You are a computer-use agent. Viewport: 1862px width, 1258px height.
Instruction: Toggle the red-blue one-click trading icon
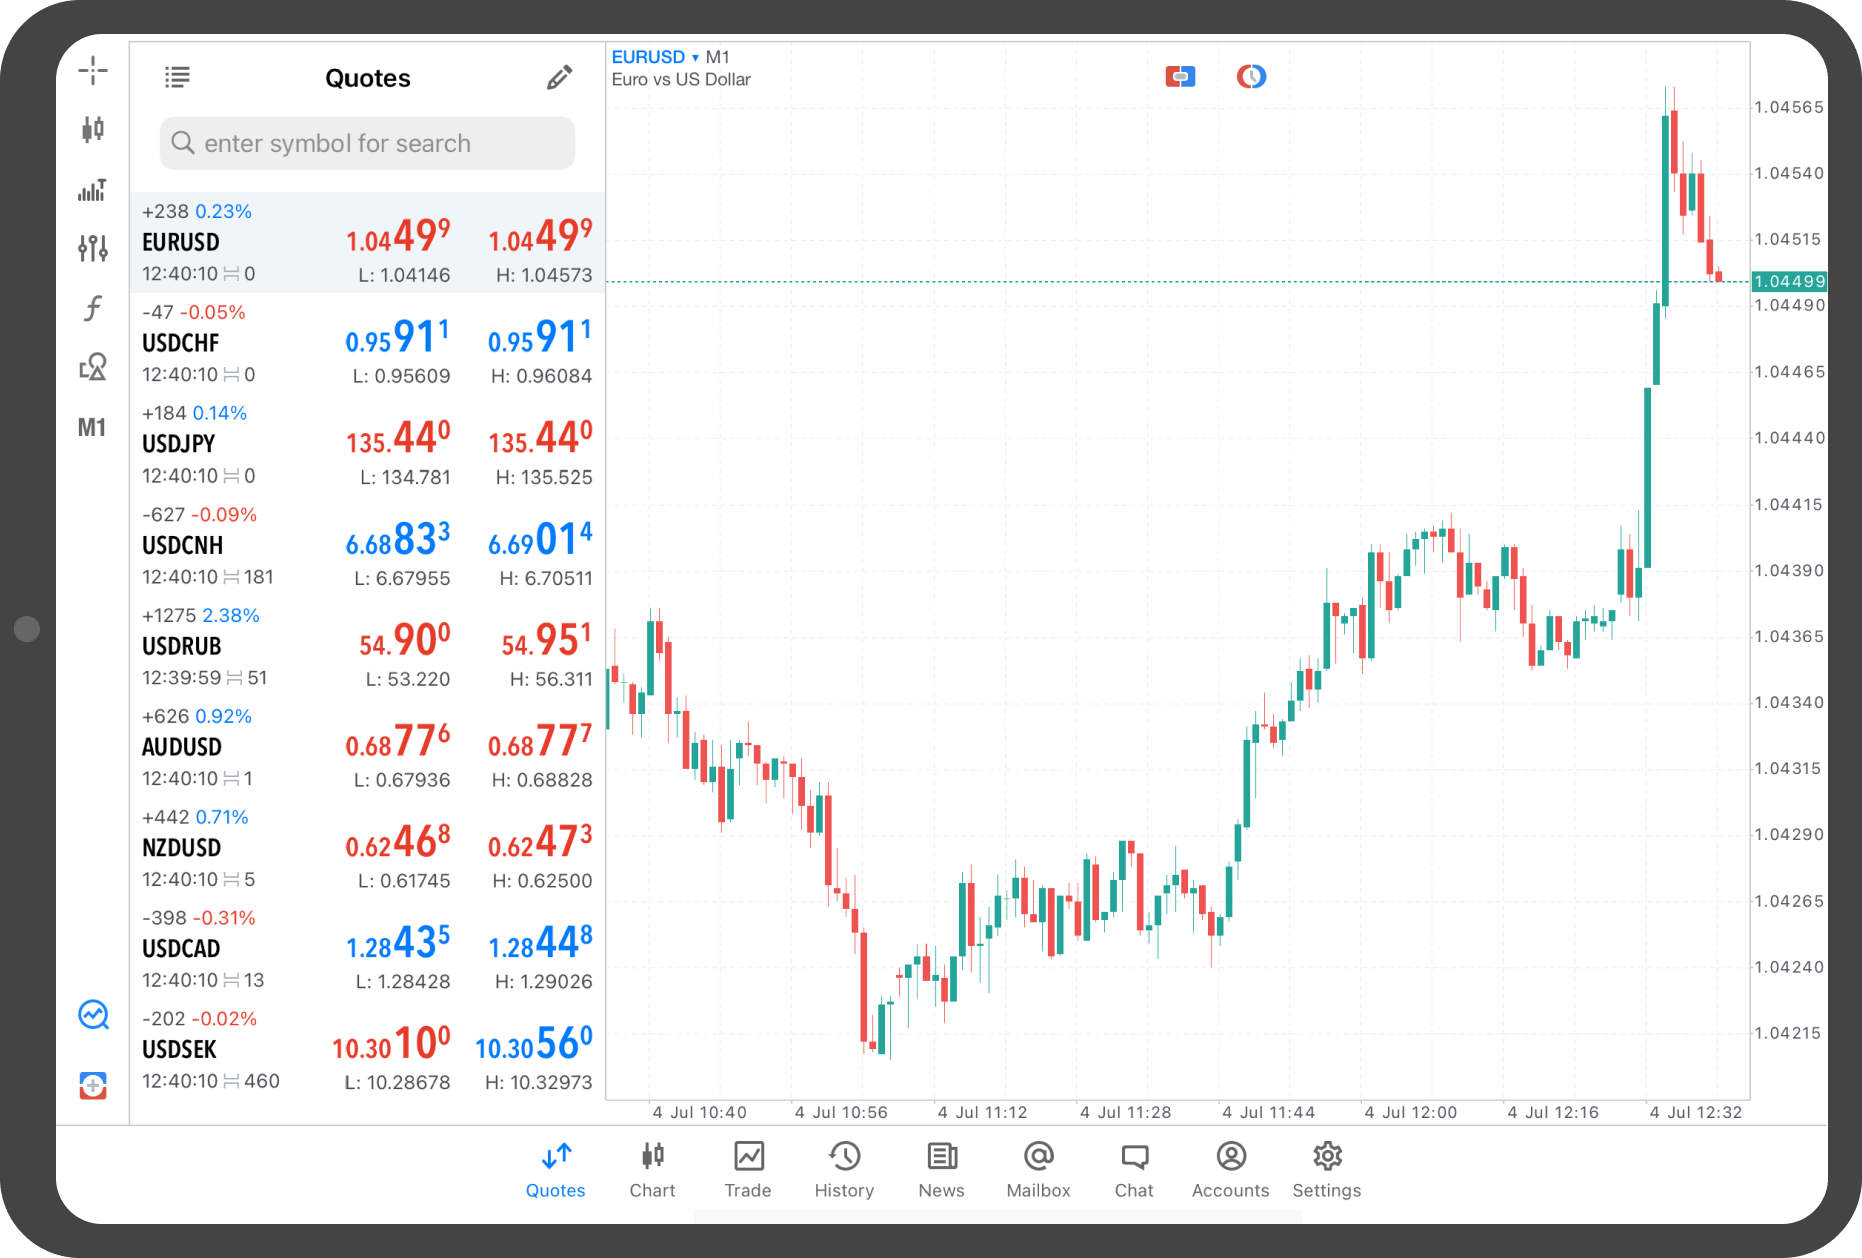tap(1180, 77)
